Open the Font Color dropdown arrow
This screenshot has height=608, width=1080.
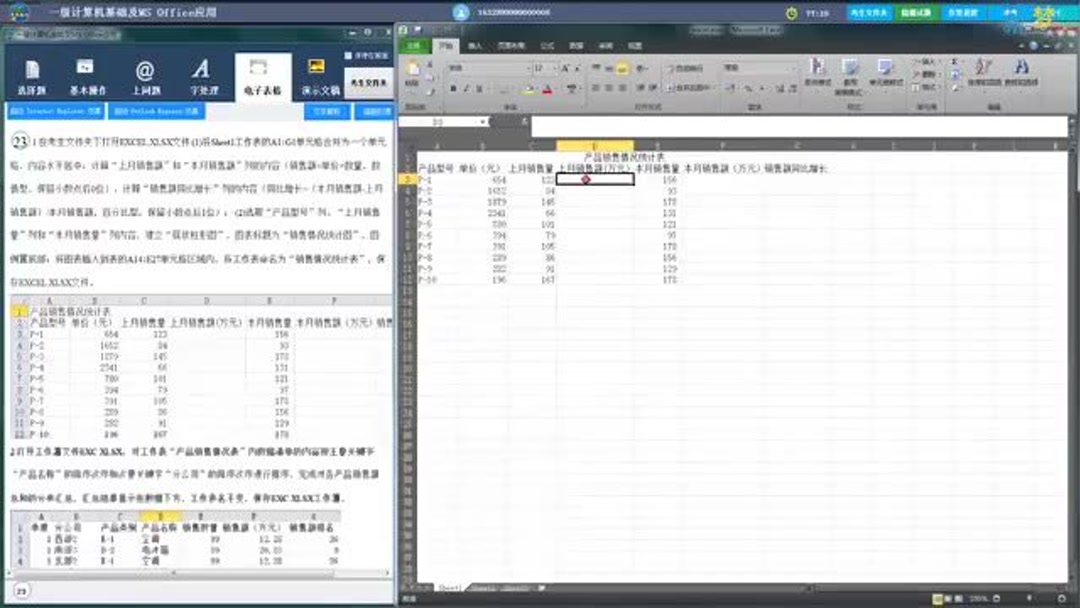coord(556,88)
